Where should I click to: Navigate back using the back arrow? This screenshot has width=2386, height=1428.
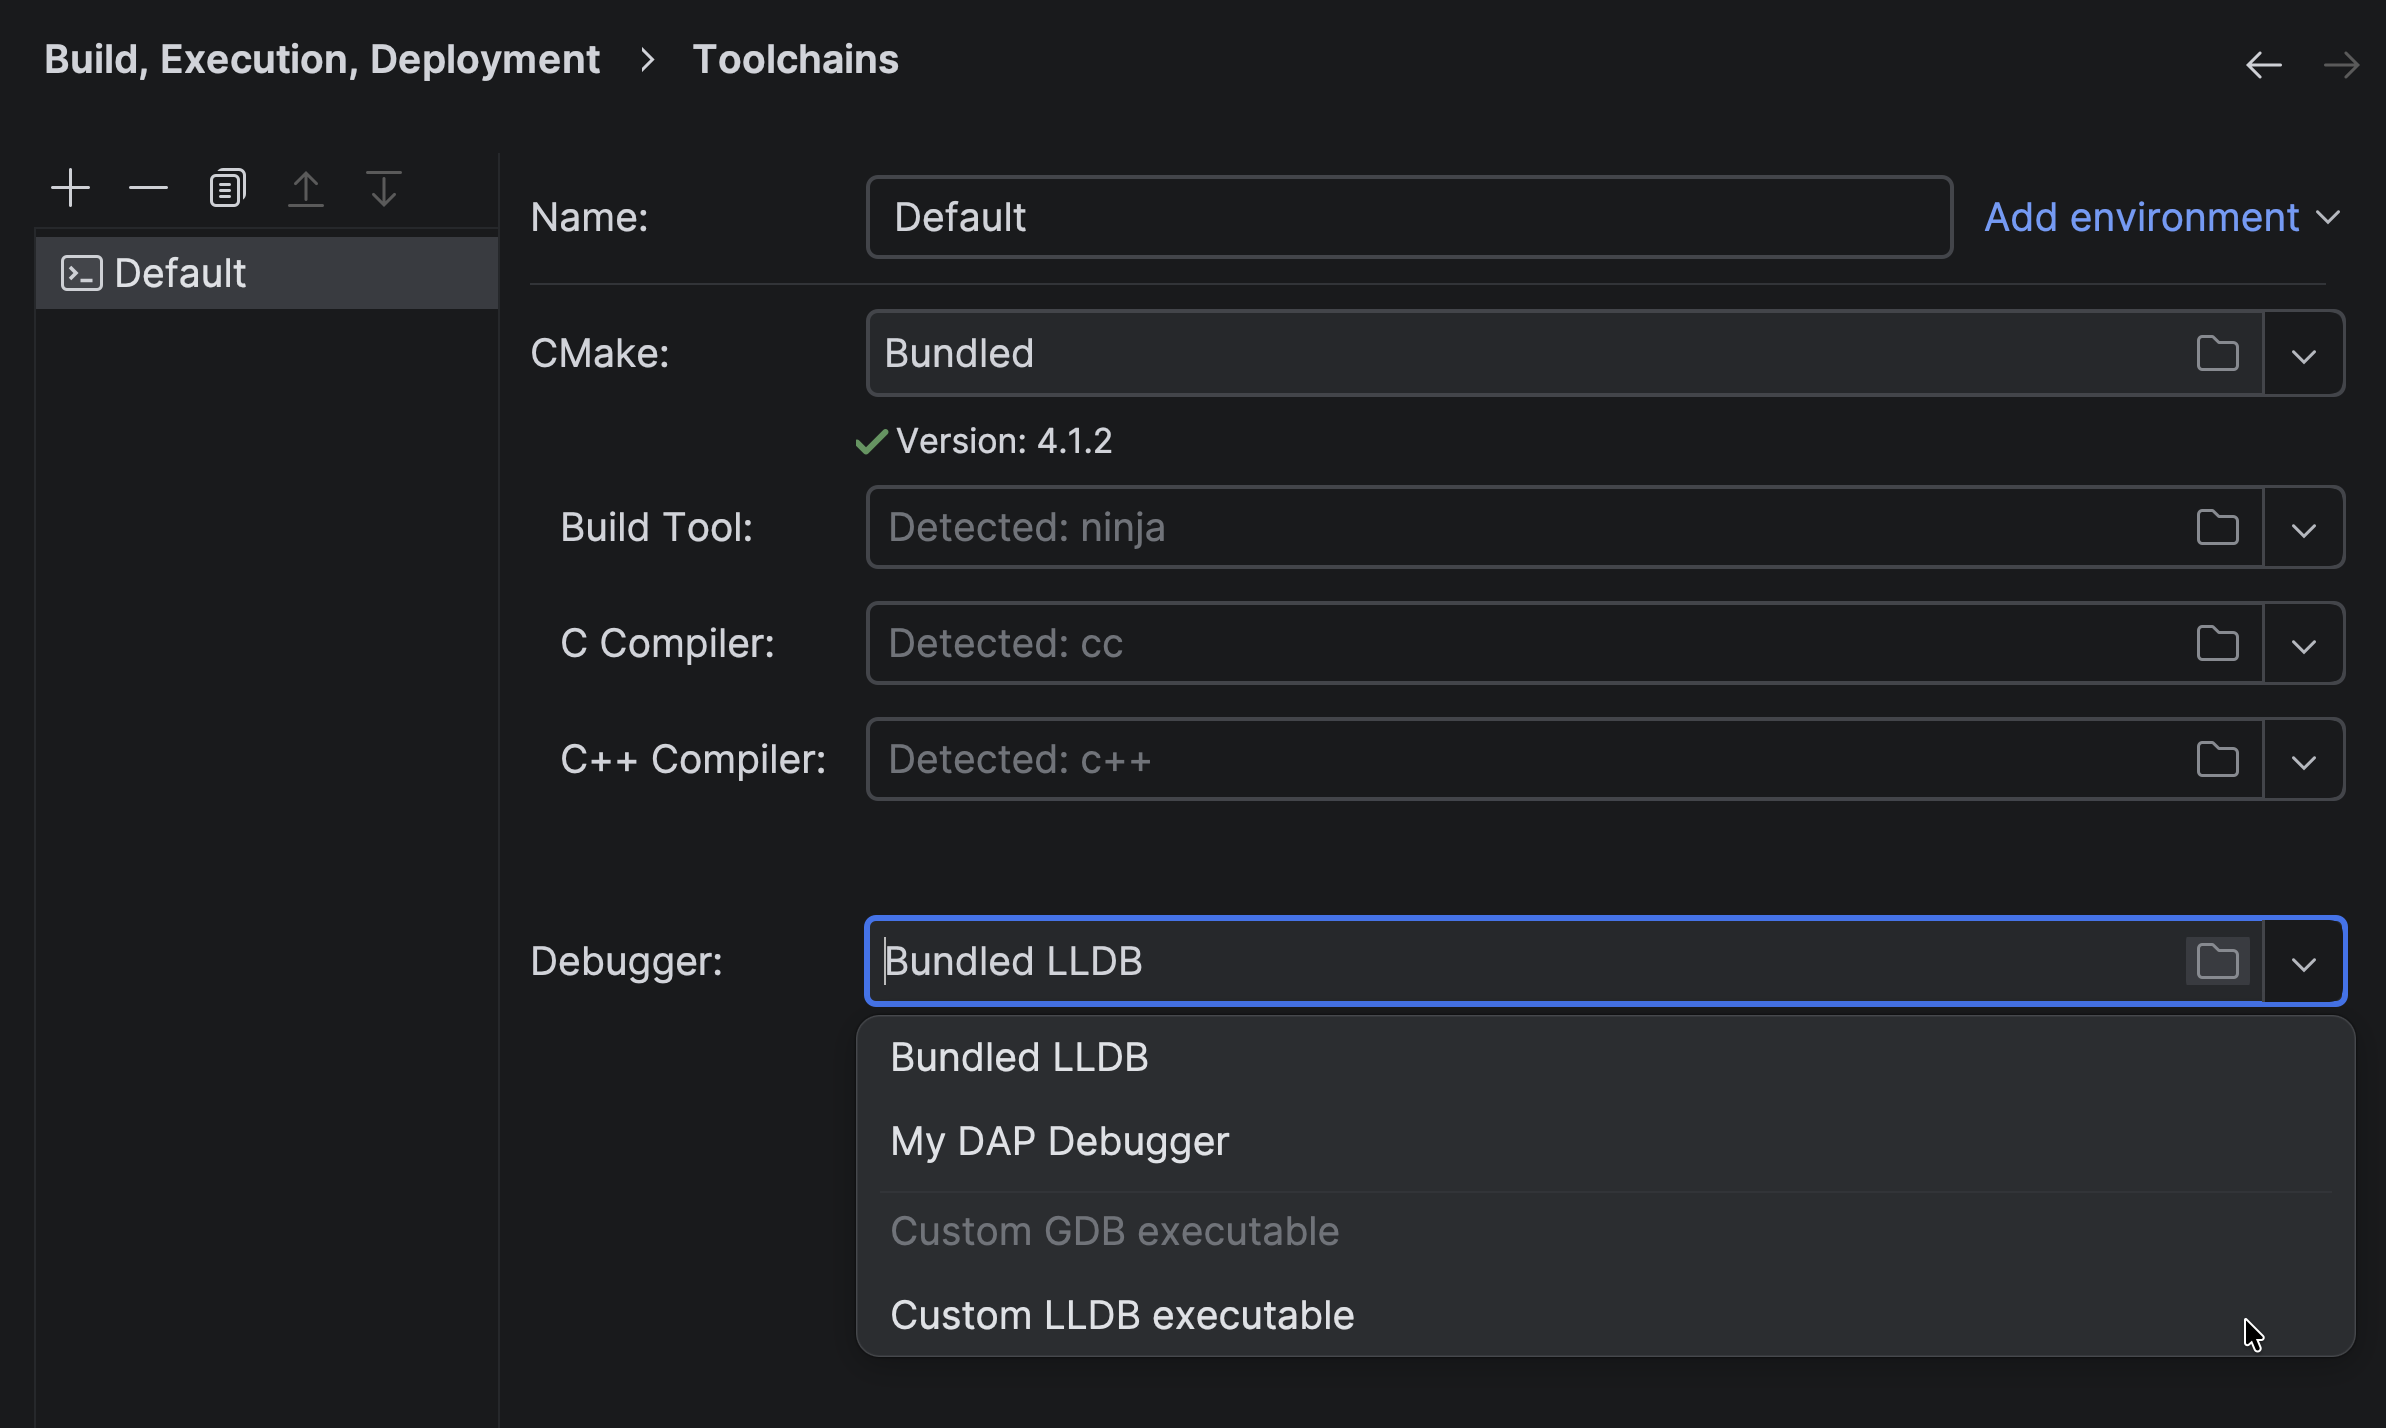[2263, 63]
